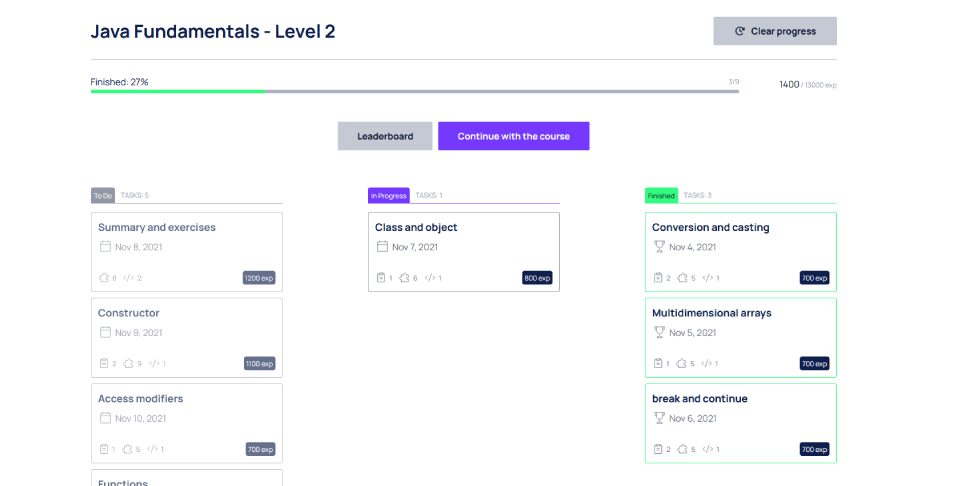Viewport: 972px width, 486px height.
Task: Click the 1200 exp badge on Summary and exercises
Action: [x=259, y=278]
